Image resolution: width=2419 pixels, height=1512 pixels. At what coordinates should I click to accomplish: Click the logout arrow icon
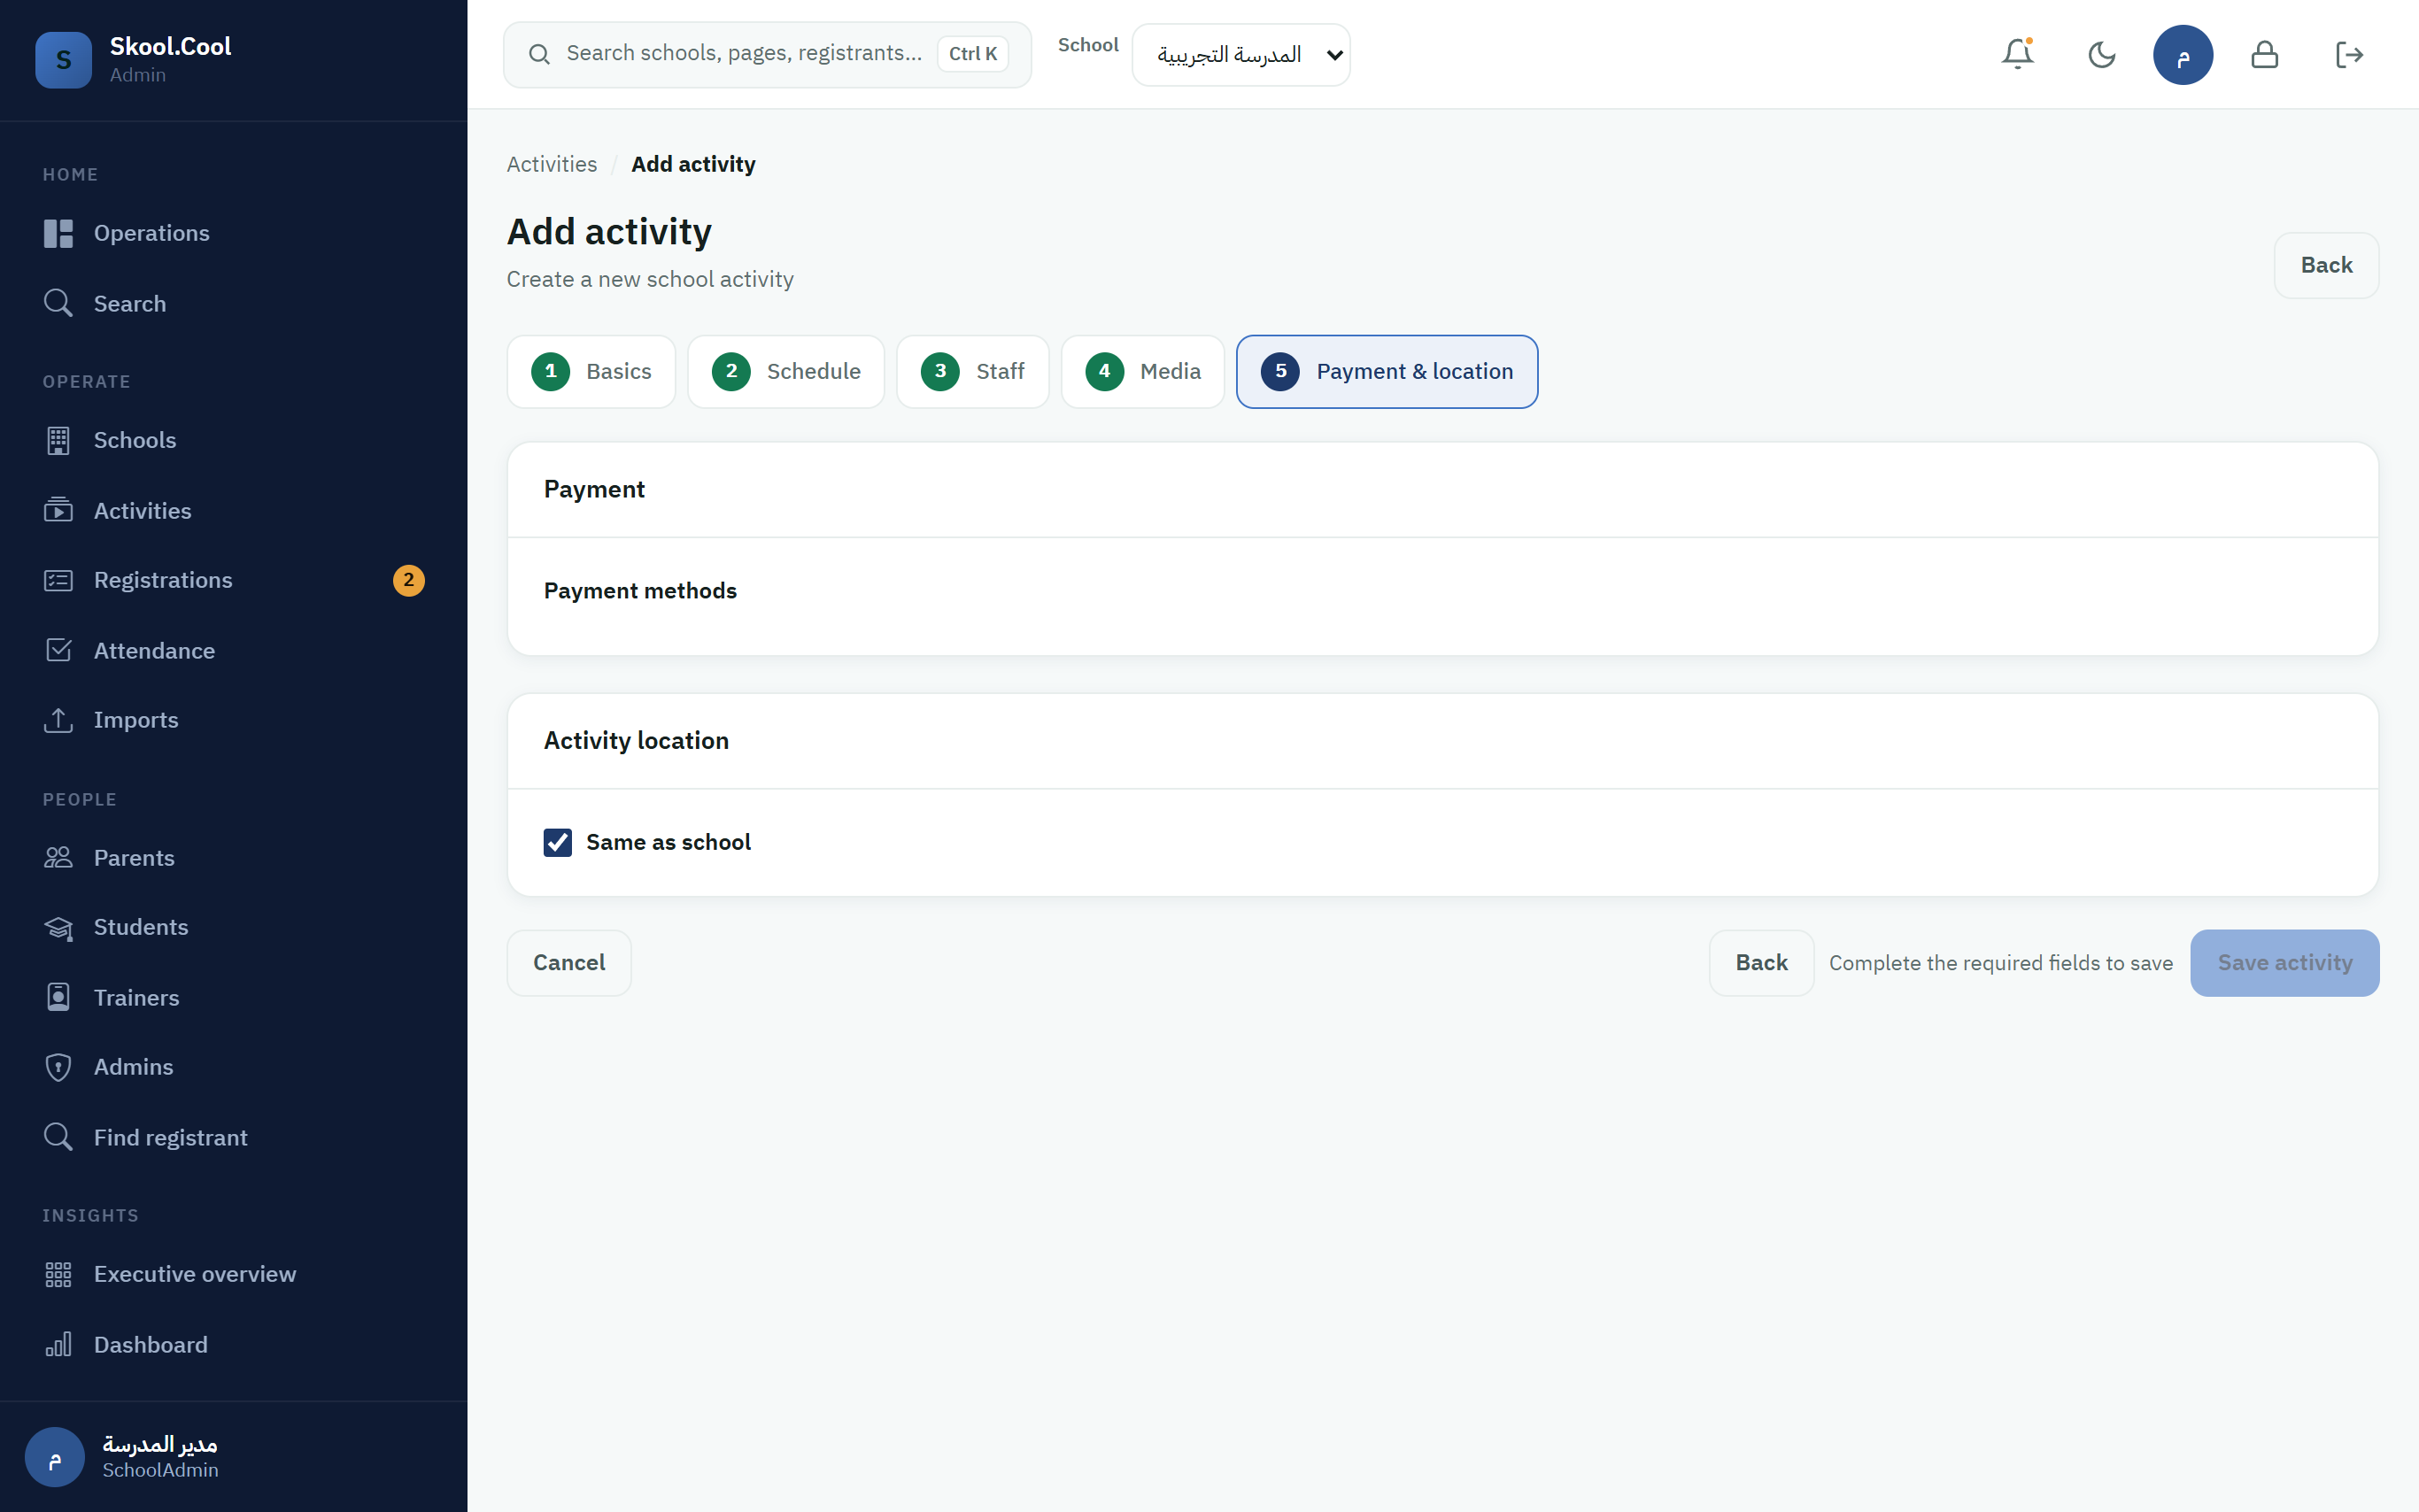tap(2348, 54)
